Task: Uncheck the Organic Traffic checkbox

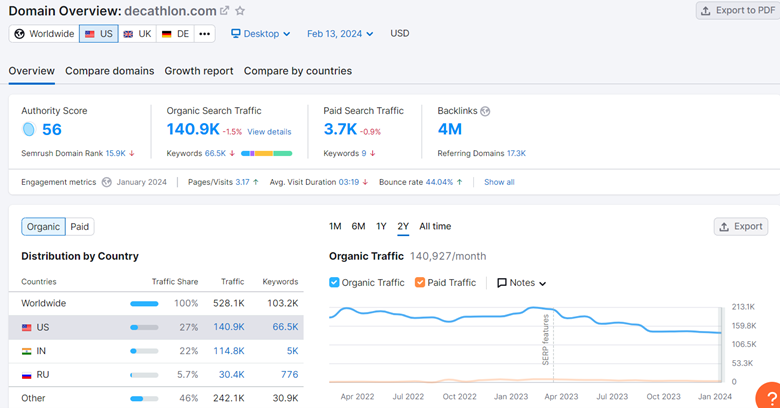Action: (334, 283)
